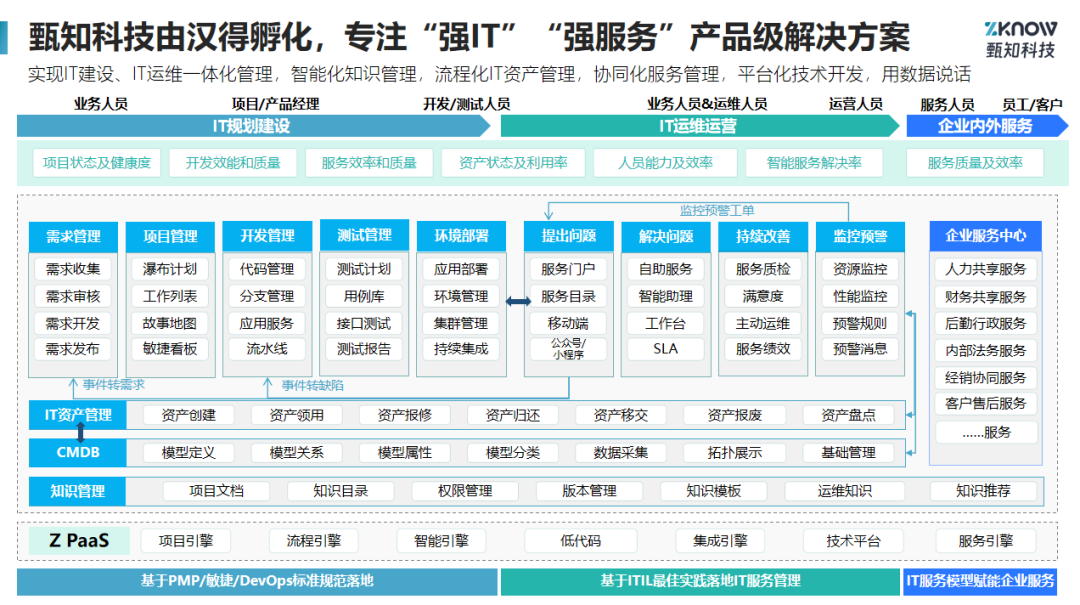Click the 瀑布计划 box

(x=170, y=269)
